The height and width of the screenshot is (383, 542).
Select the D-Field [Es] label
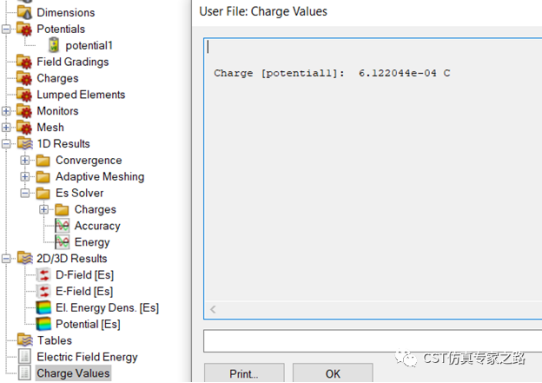[x=85, y=275]
